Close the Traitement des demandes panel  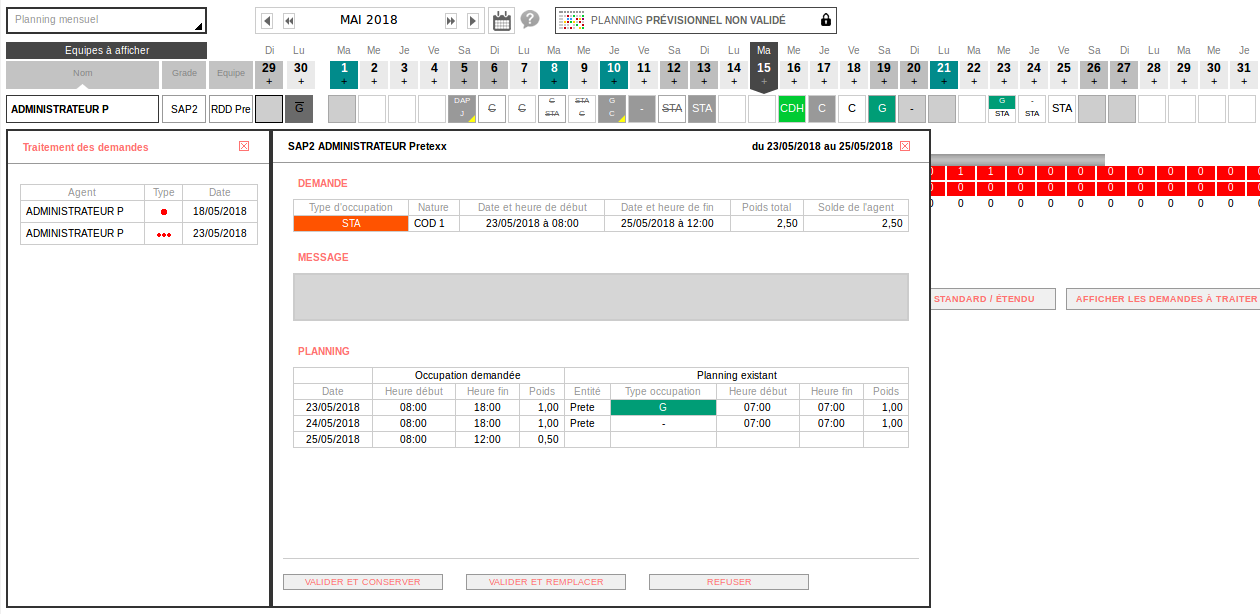[244, 146]
